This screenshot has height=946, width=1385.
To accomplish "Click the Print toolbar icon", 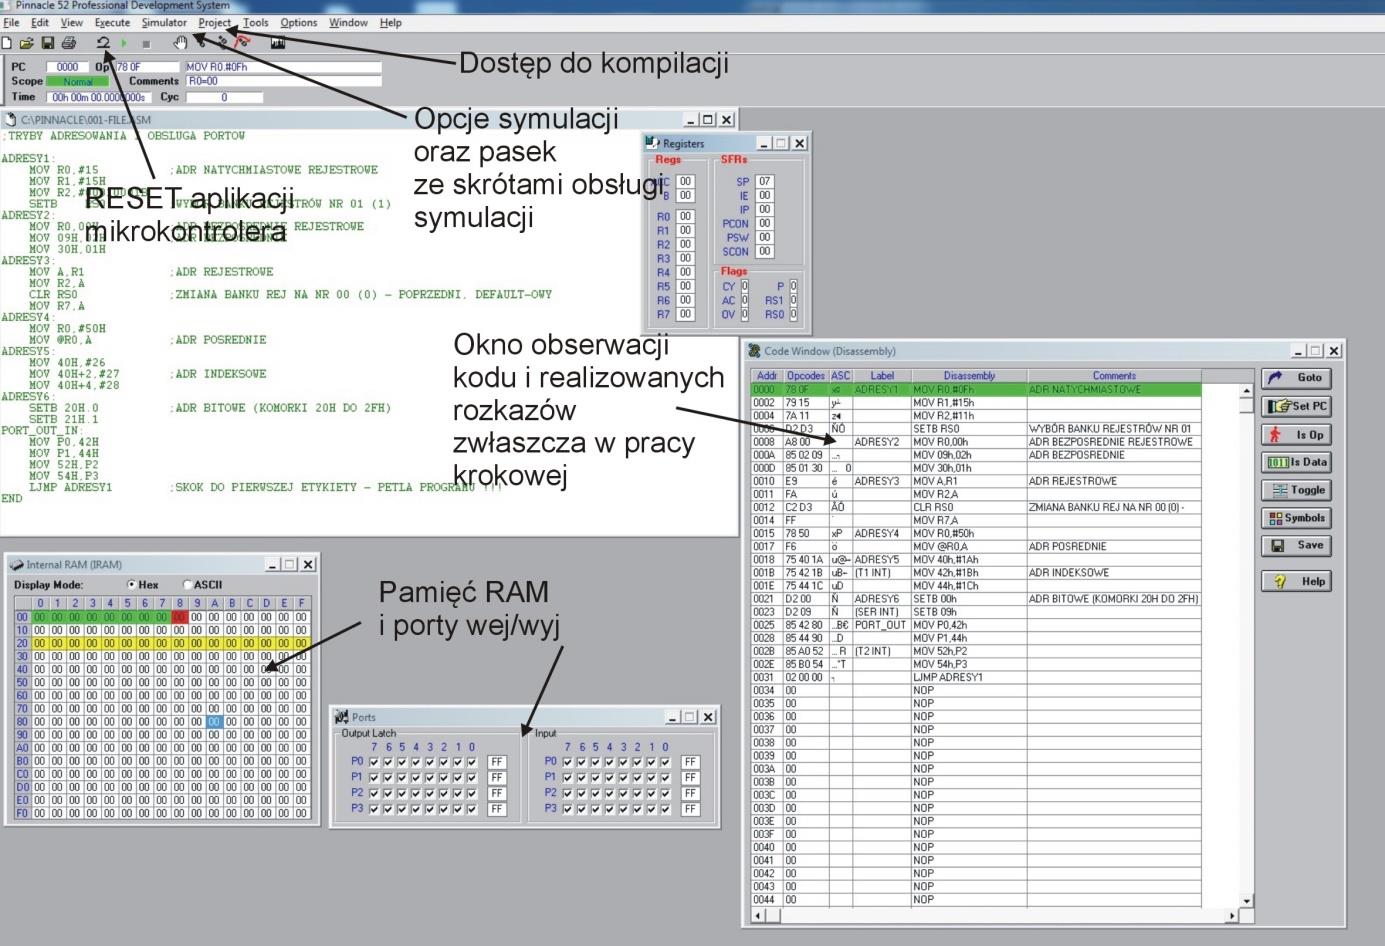I will 69,43.
